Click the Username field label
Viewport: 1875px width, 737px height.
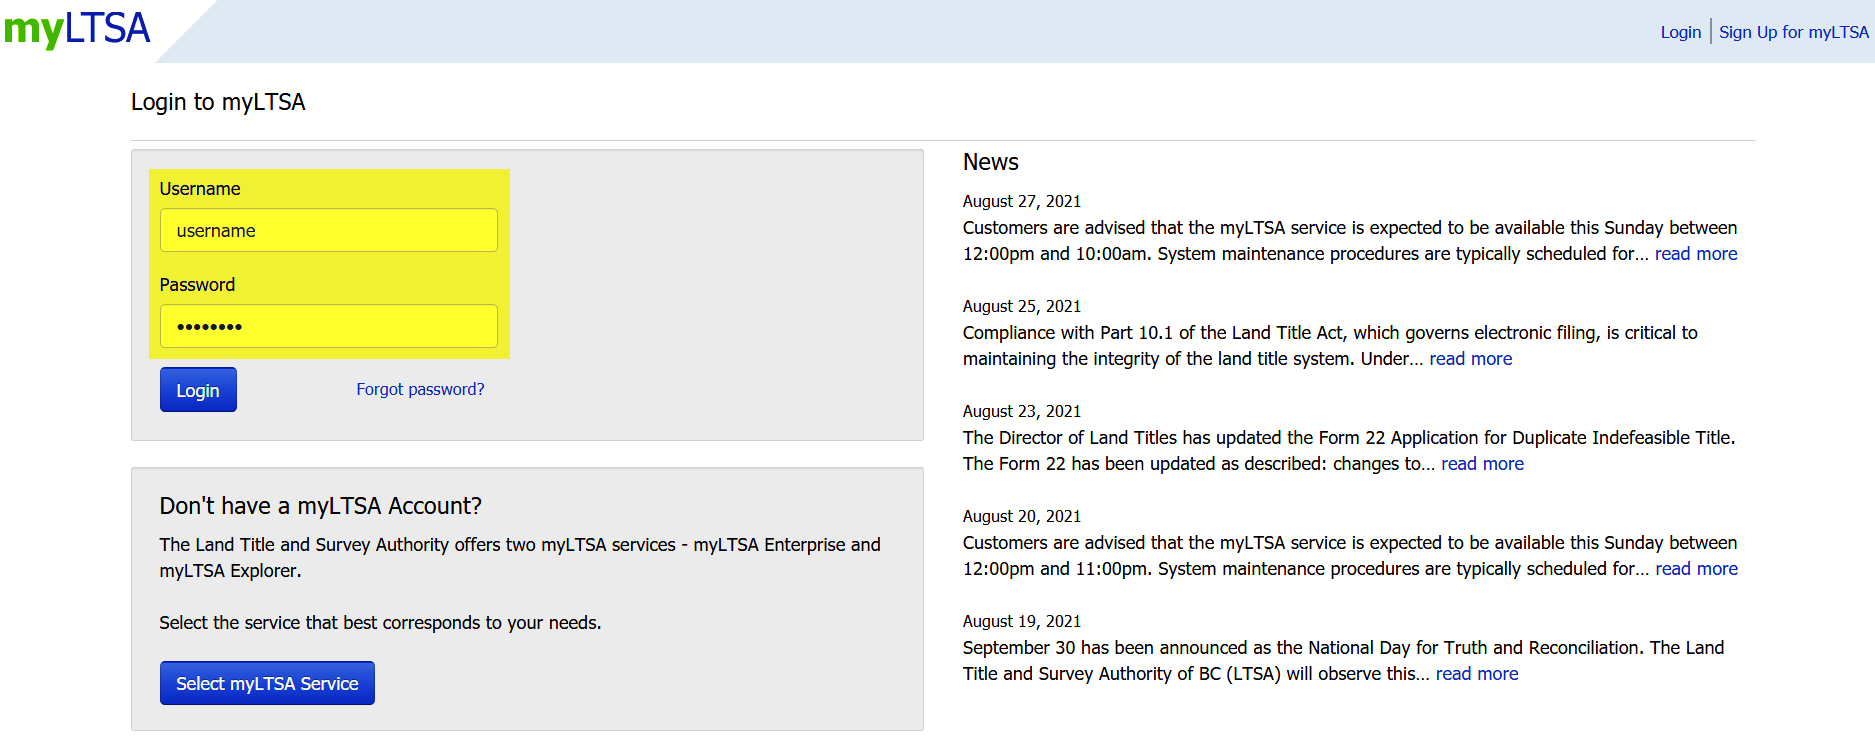click(x=200, y=189)
